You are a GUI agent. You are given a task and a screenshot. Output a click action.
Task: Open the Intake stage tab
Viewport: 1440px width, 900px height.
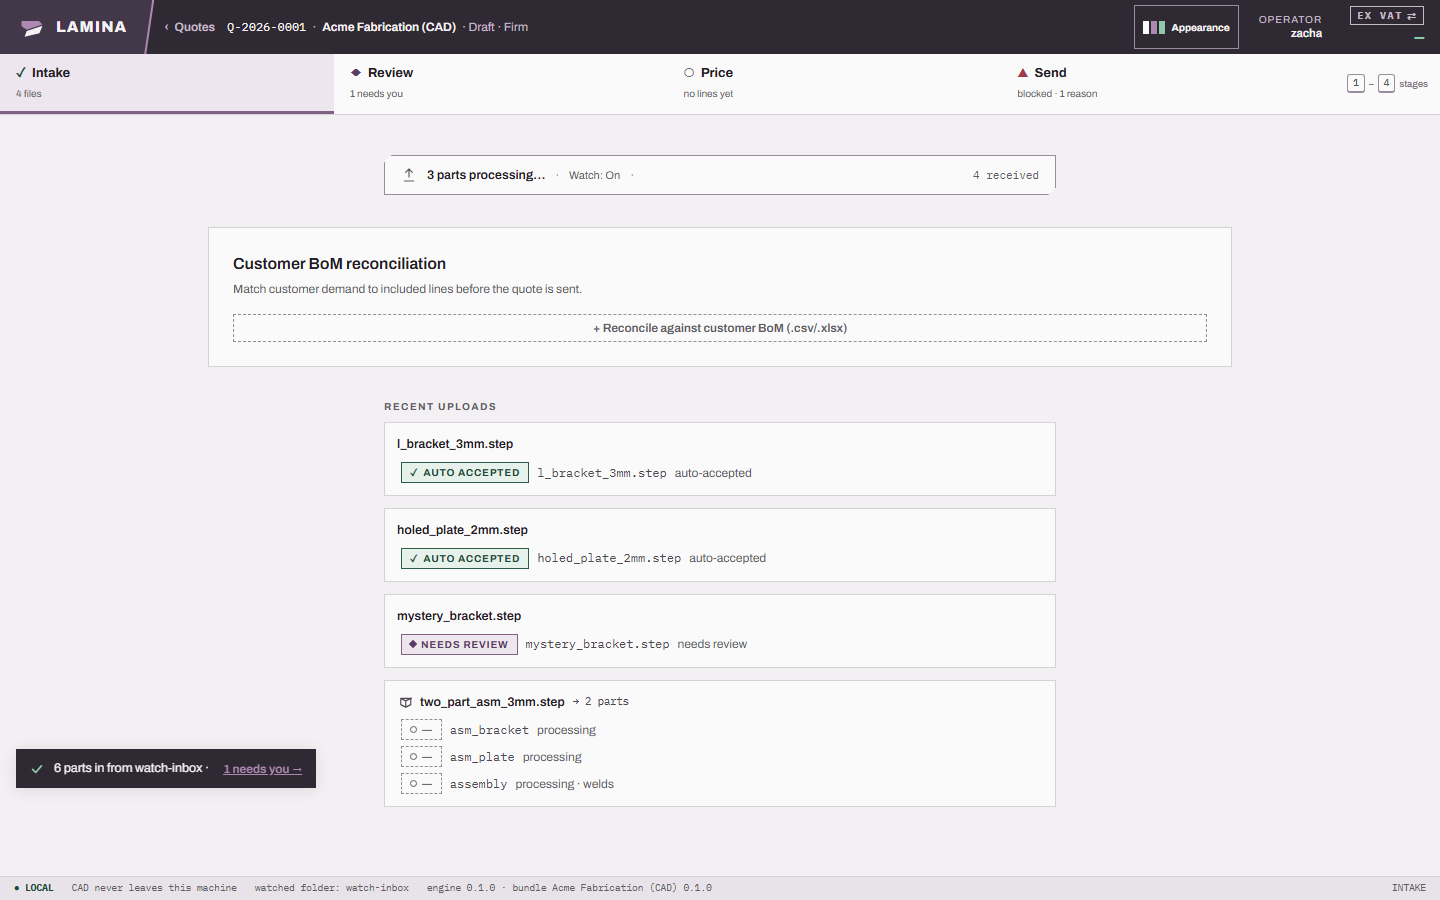coord(167,83)
